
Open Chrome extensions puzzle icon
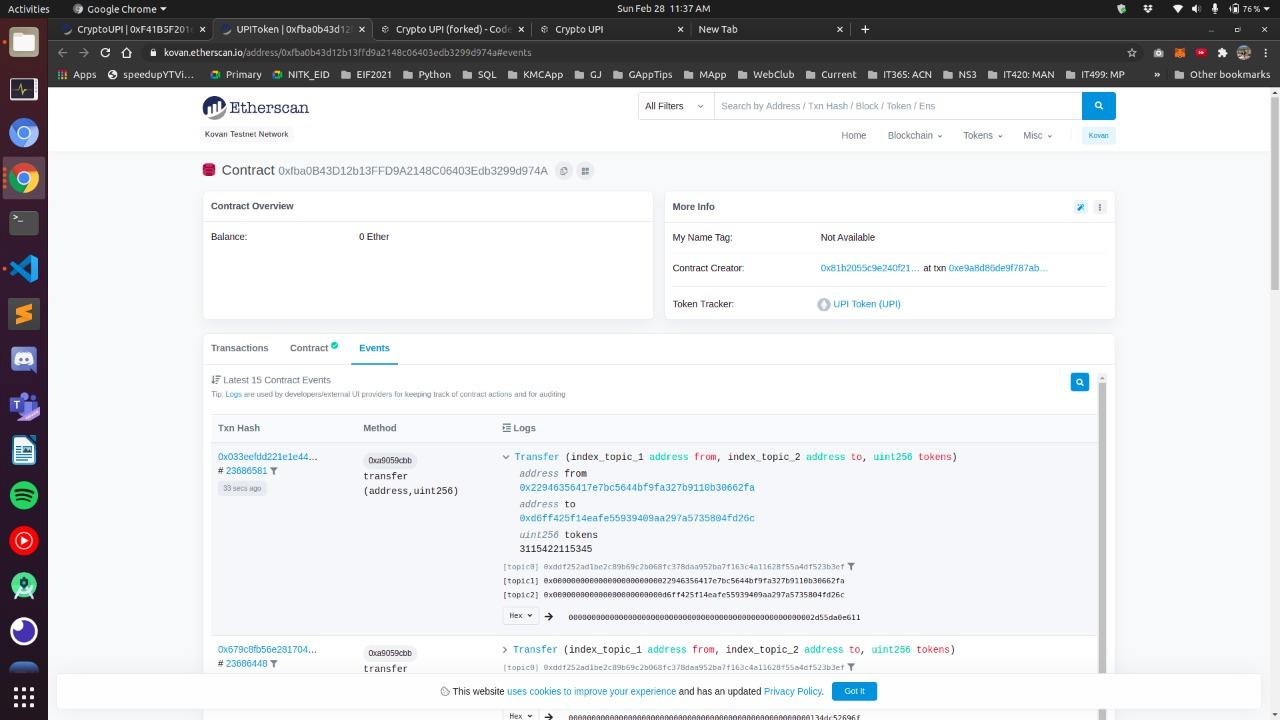(x=1222, y=52)
